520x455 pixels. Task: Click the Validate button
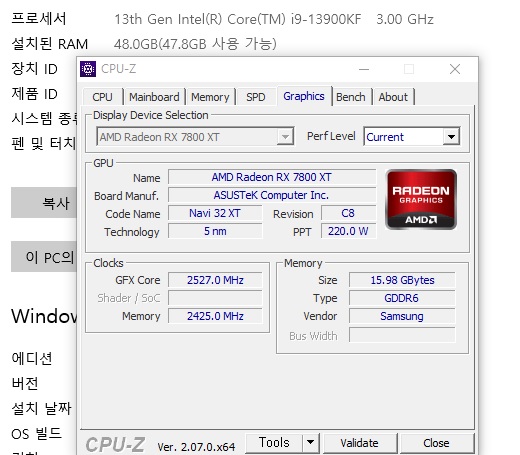(359, 443)
